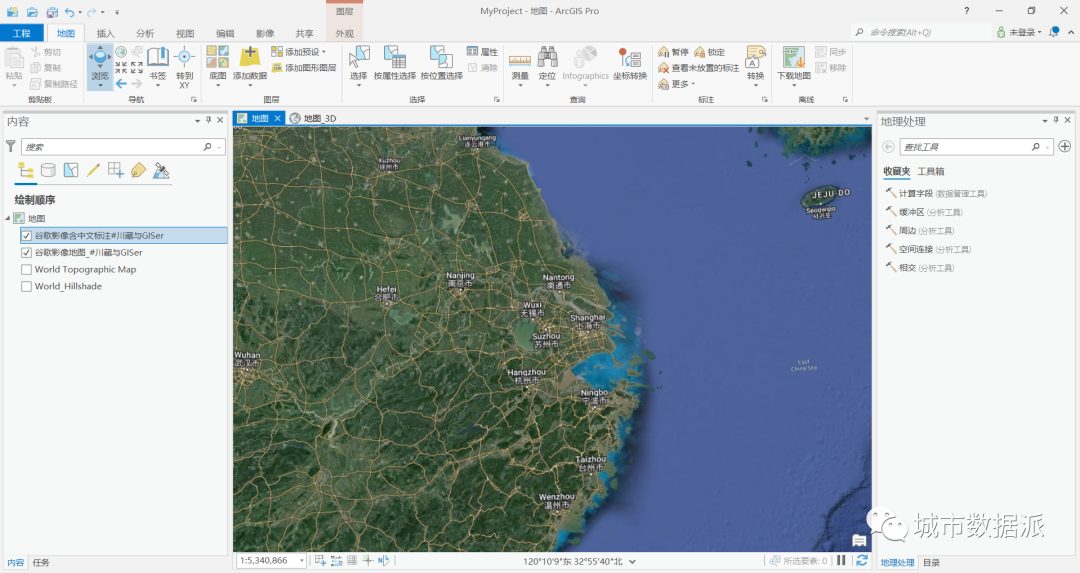Open 按位置选择 select by location
Image resolution: width=1080 pixels, height=573 pixels.
[441, 63]
